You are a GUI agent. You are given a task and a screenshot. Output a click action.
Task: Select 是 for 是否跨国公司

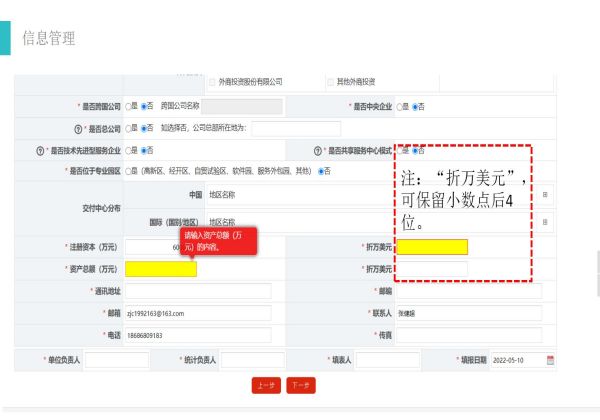coord(129,106)
